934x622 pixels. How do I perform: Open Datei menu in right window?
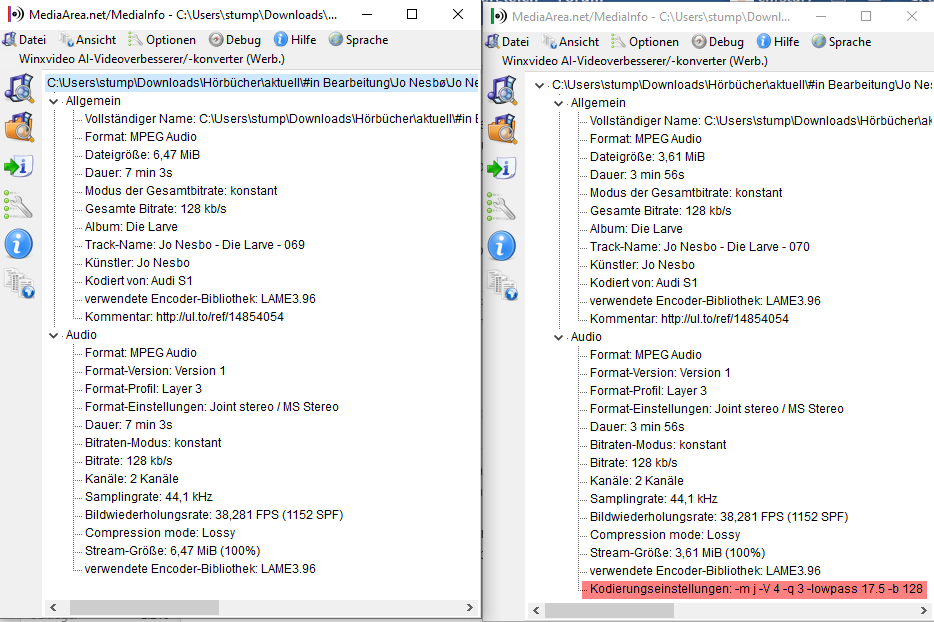click(x=508, y=42)
